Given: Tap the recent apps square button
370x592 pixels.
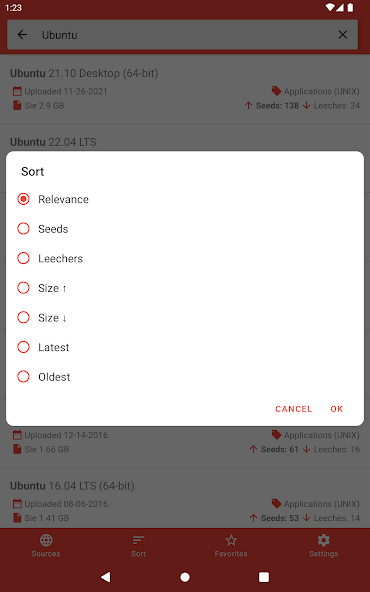Looking at the screenshot, I should pyautogui.click(x=264, y=577).
